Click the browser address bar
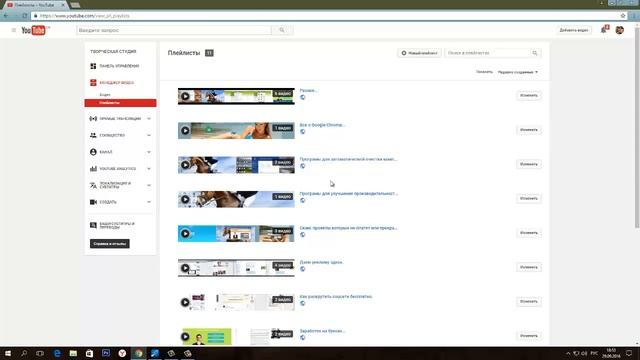 tap(327, 16)
